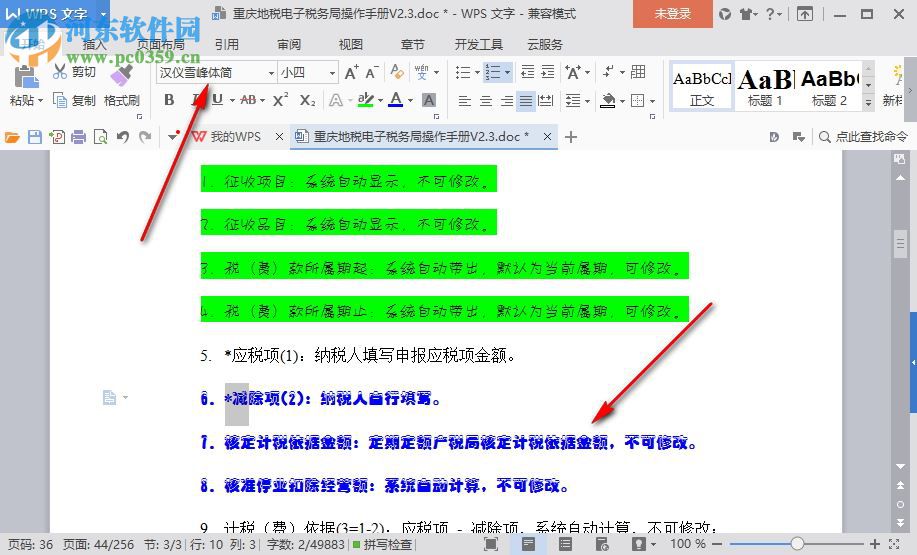Image resolution: width=917 pixels, height=555 pixels.
Task: Apply the 标题 1 style
Action: click(764, 87)
